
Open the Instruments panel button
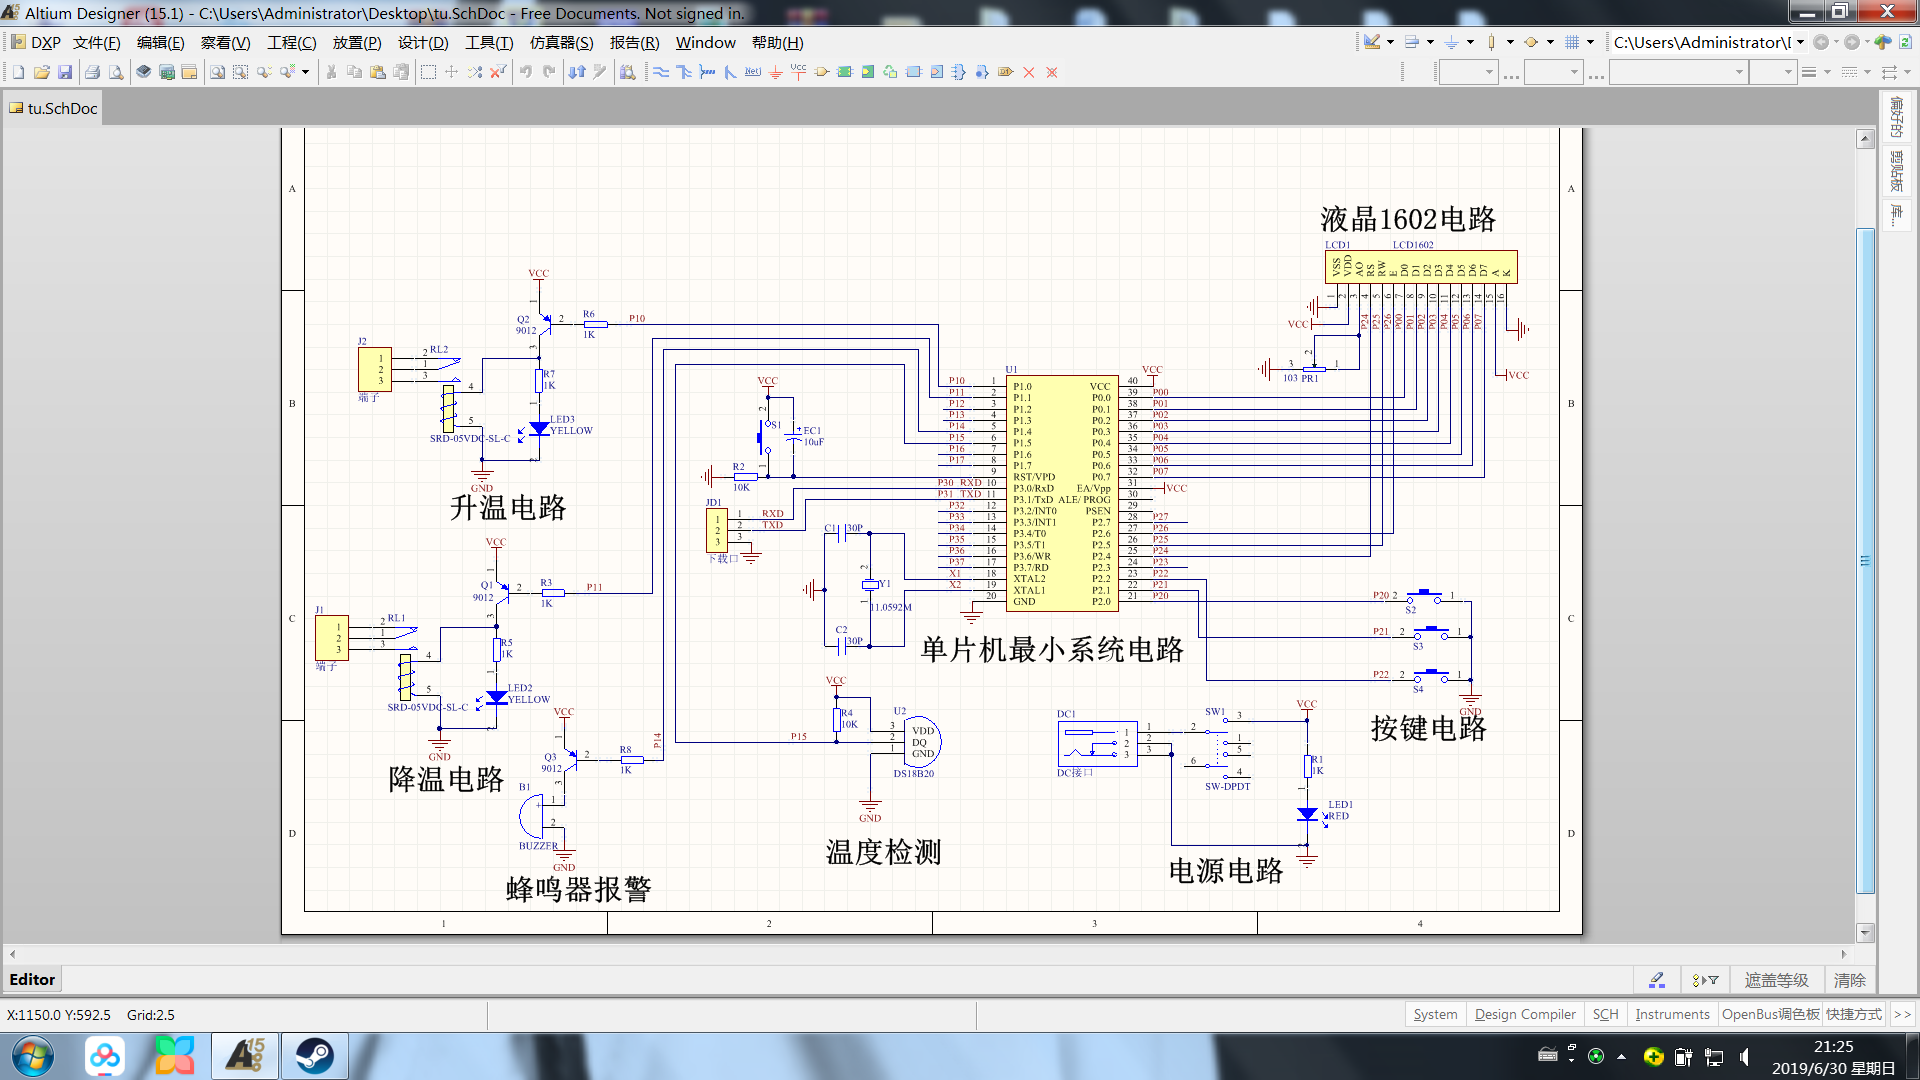pyautogui.click(x=1672, y=1014)
